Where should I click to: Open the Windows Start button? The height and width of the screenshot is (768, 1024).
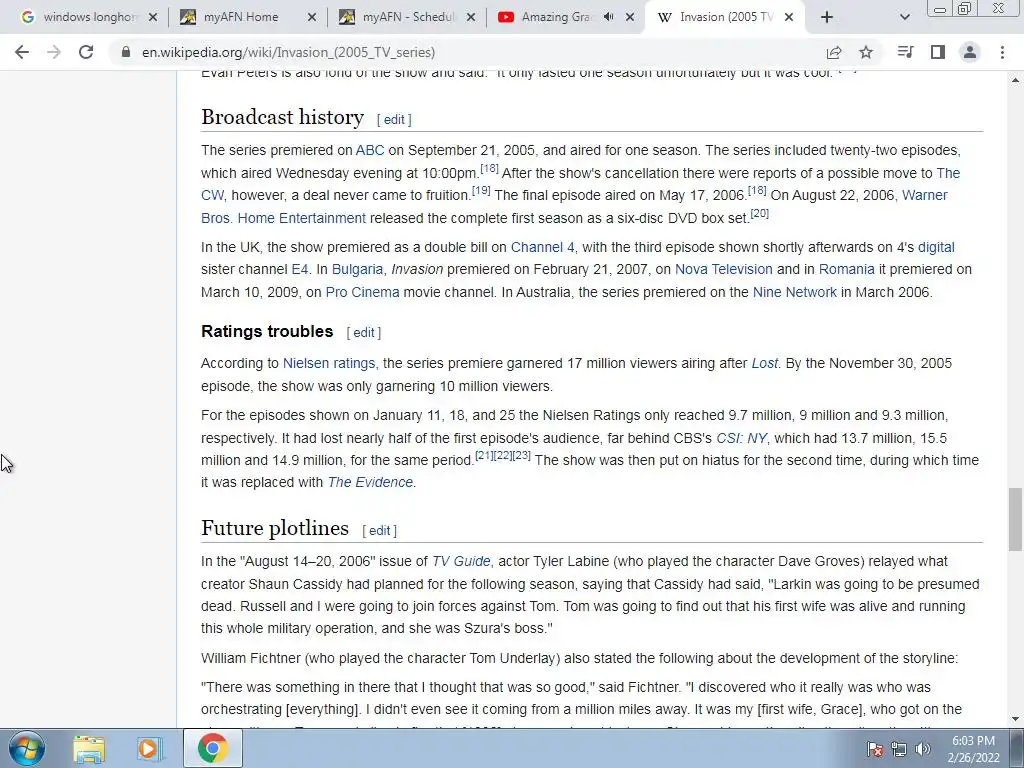[27, 748]
